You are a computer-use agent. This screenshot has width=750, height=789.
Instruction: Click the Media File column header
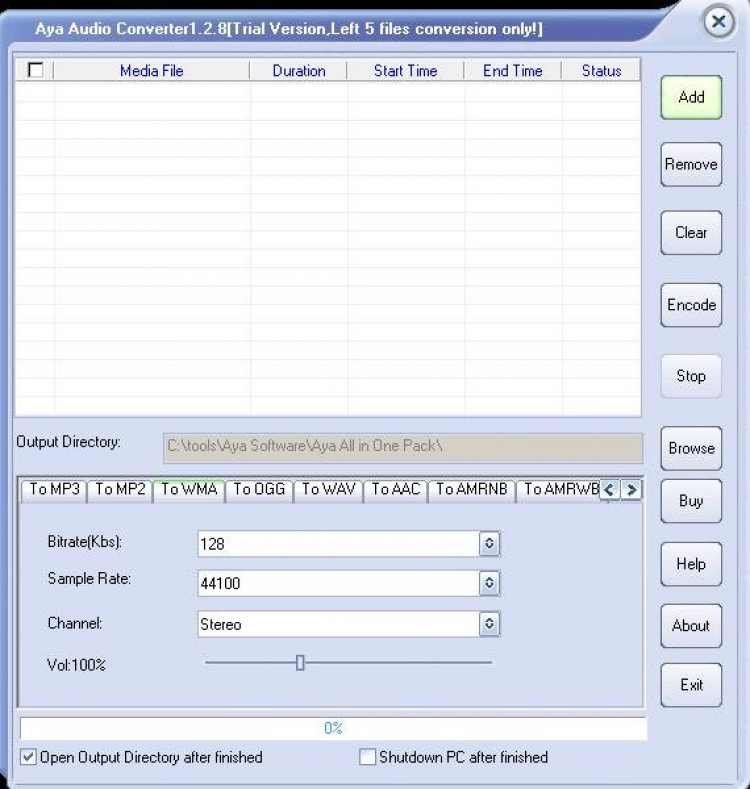(x=152, y=70)
